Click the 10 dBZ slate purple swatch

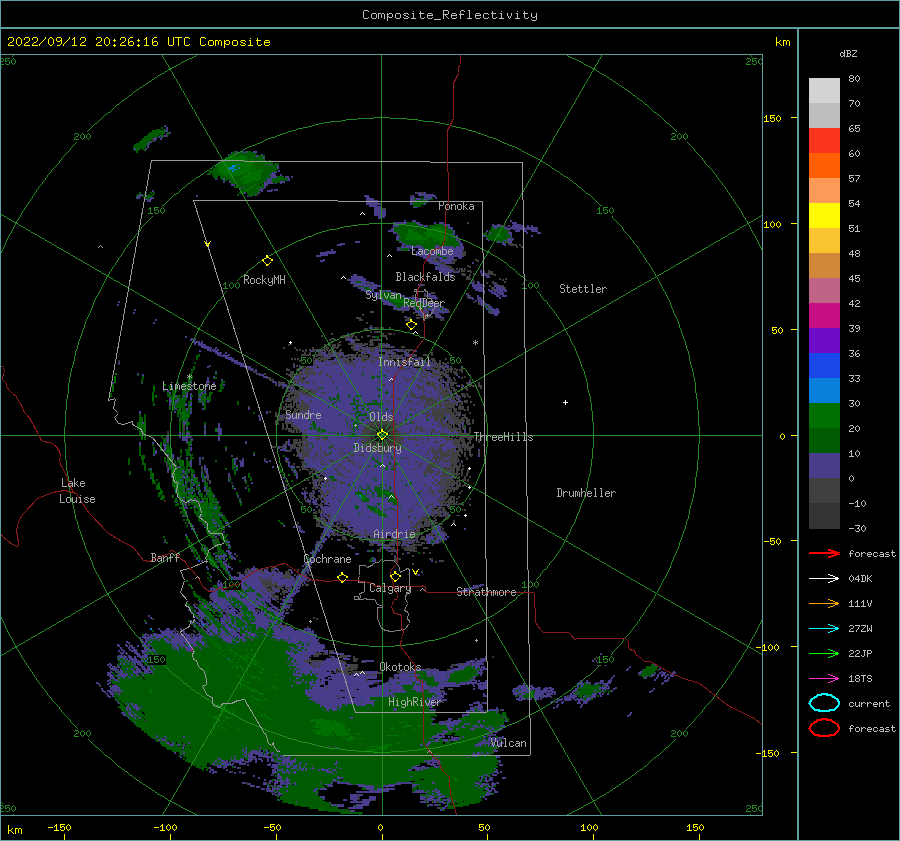(824, 466)
